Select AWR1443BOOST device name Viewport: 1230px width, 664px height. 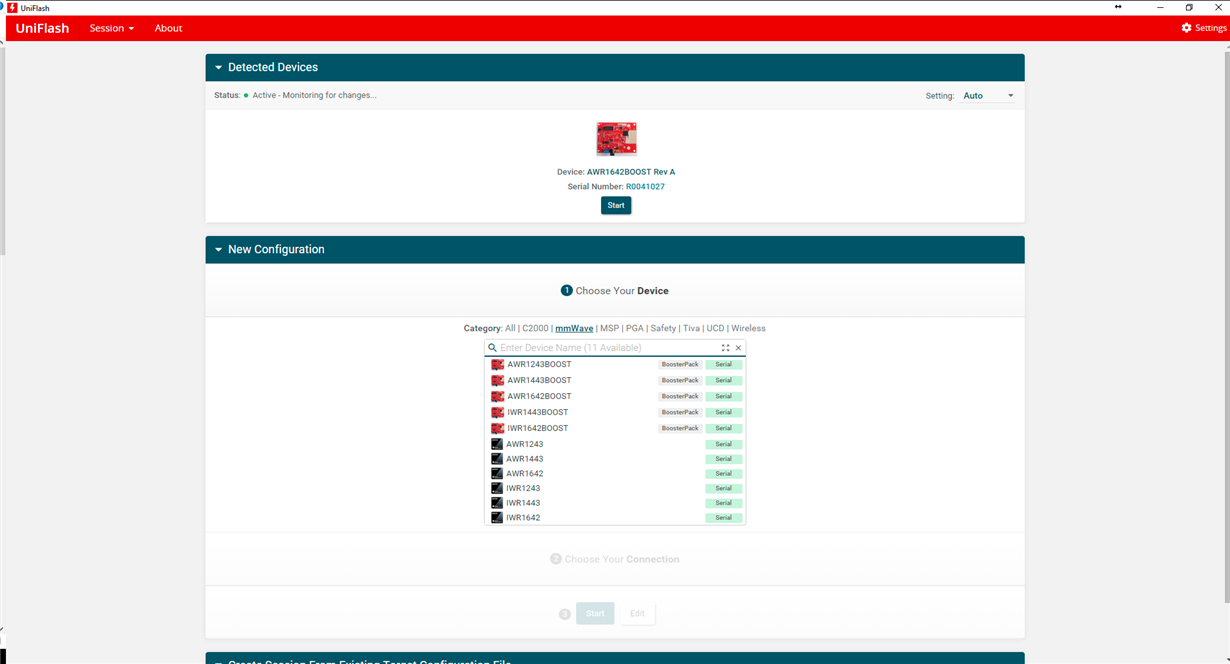tap(539, 380)
